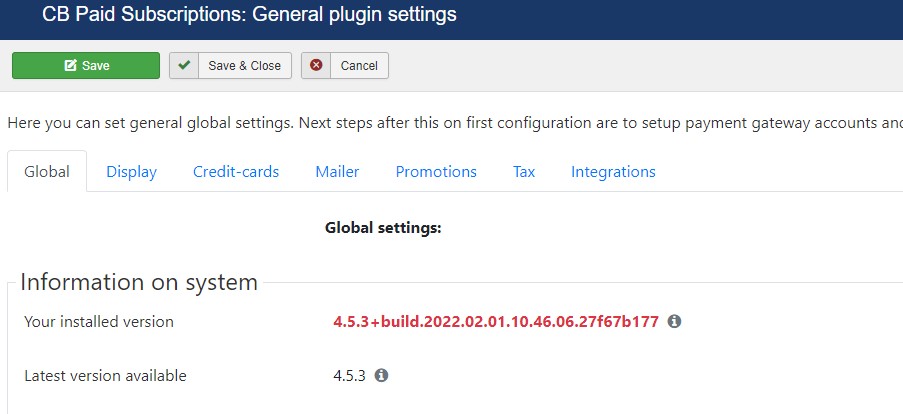
Task: Click the green Save button
Action: 86,66
